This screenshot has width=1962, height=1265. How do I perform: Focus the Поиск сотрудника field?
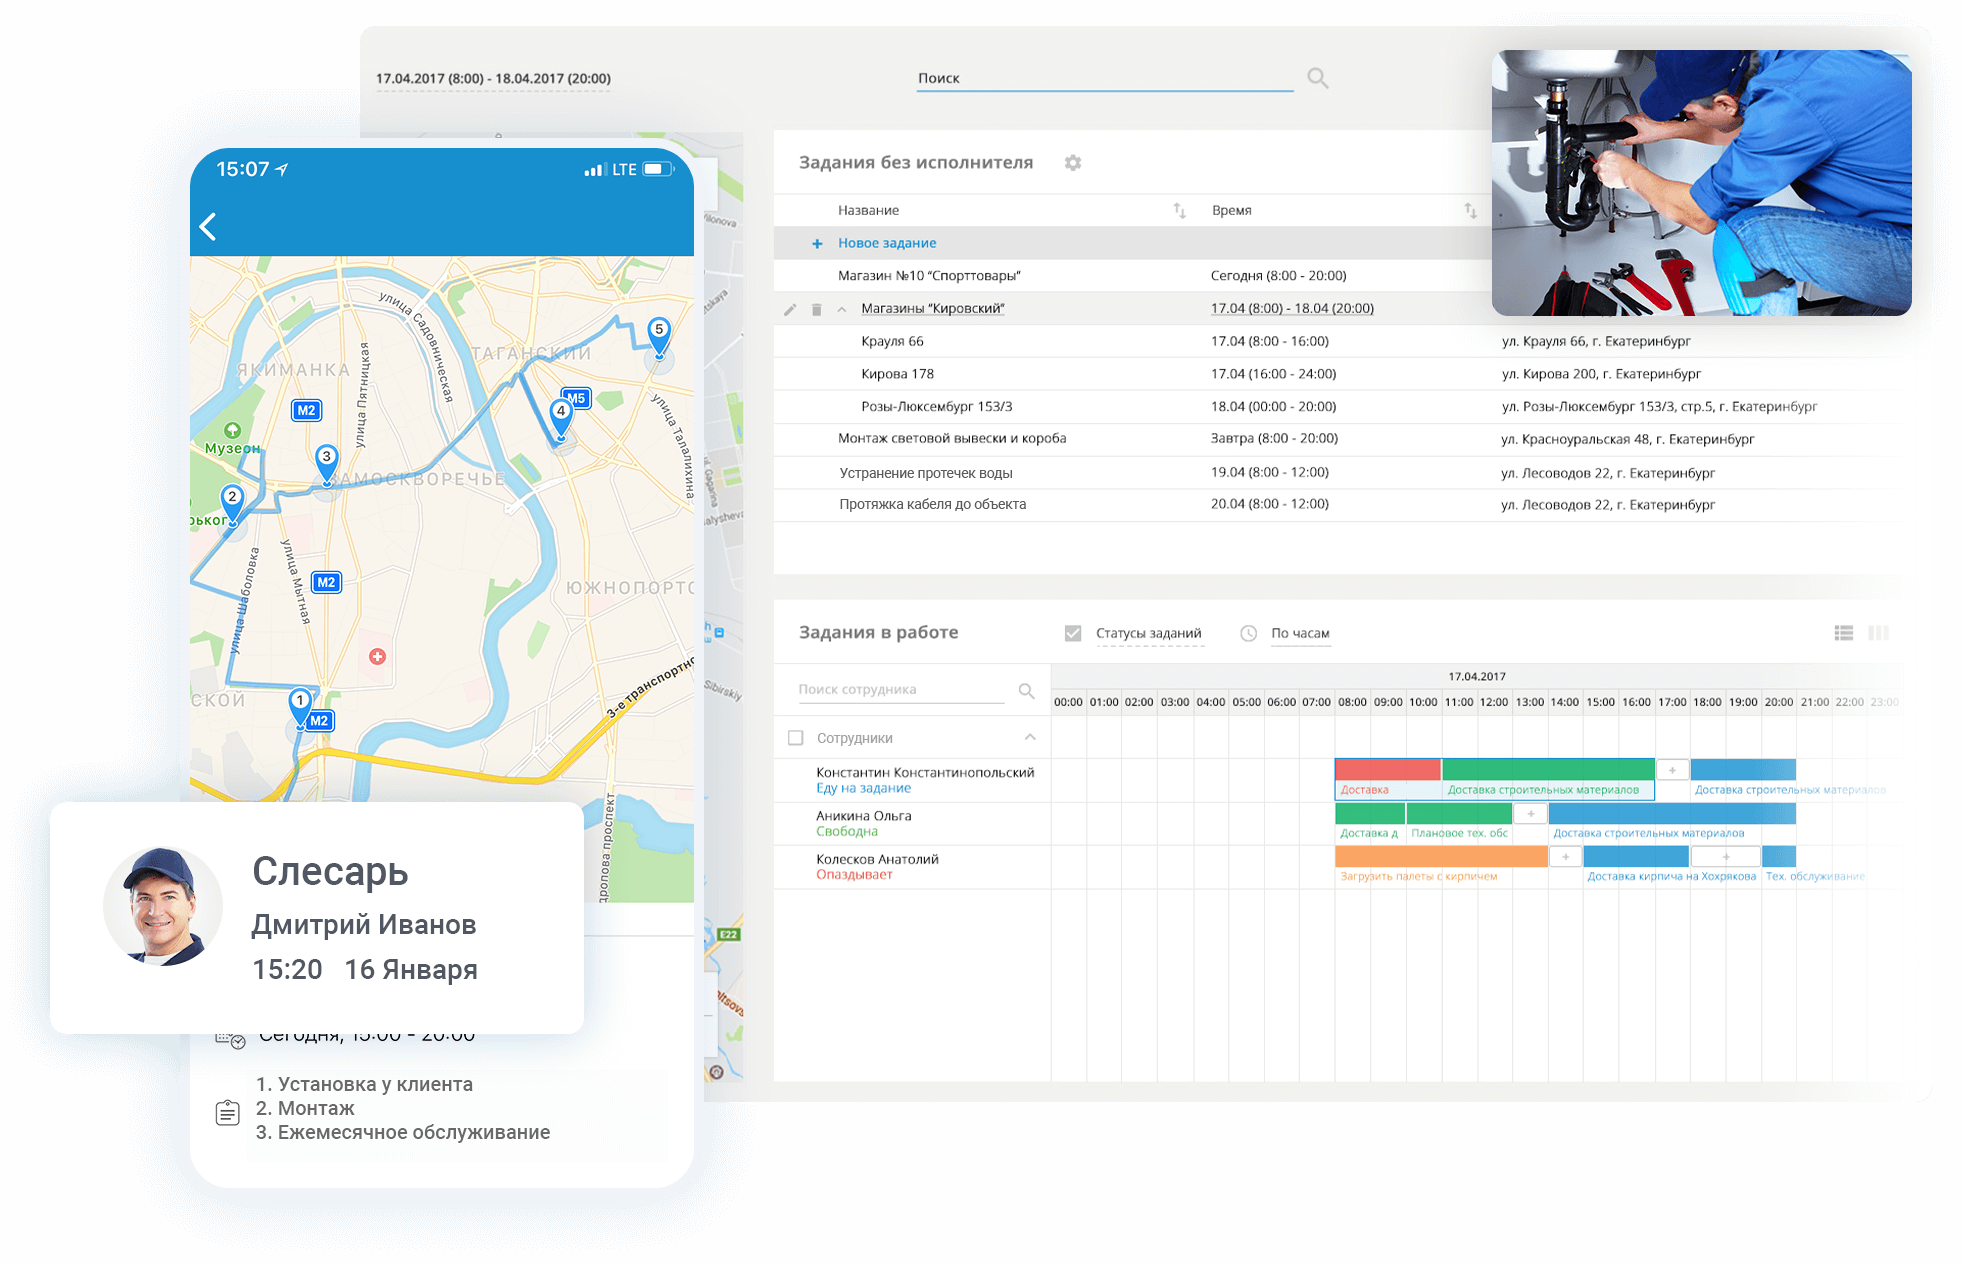tap(900, 690)
